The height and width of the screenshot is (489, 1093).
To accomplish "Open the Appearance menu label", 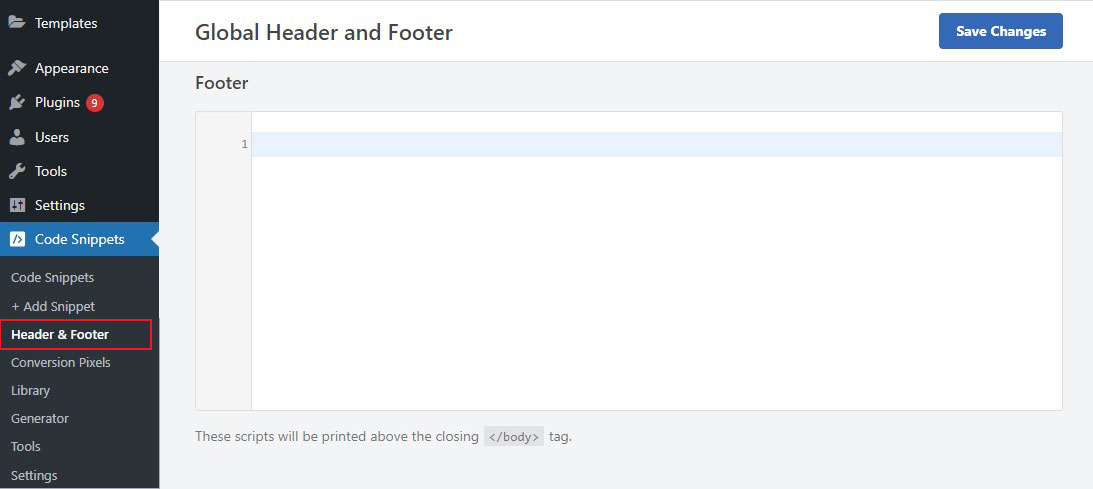I will 72,68.
